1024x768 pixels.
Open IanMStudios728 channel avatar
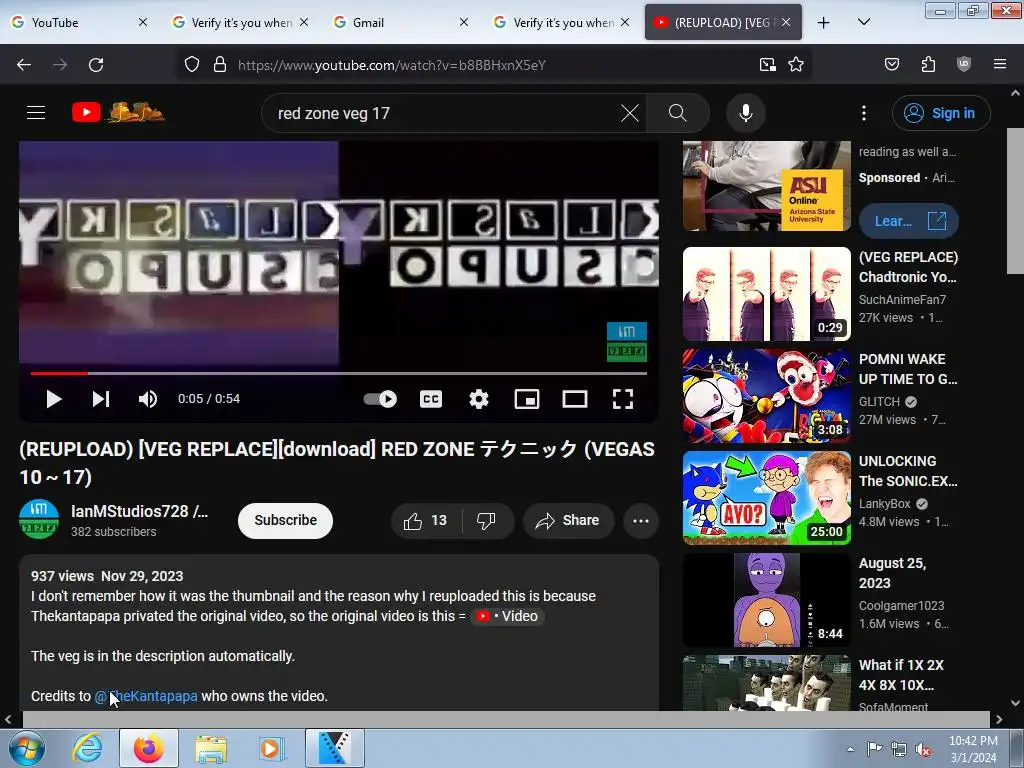pyautogui.click(x=39, y=519)
